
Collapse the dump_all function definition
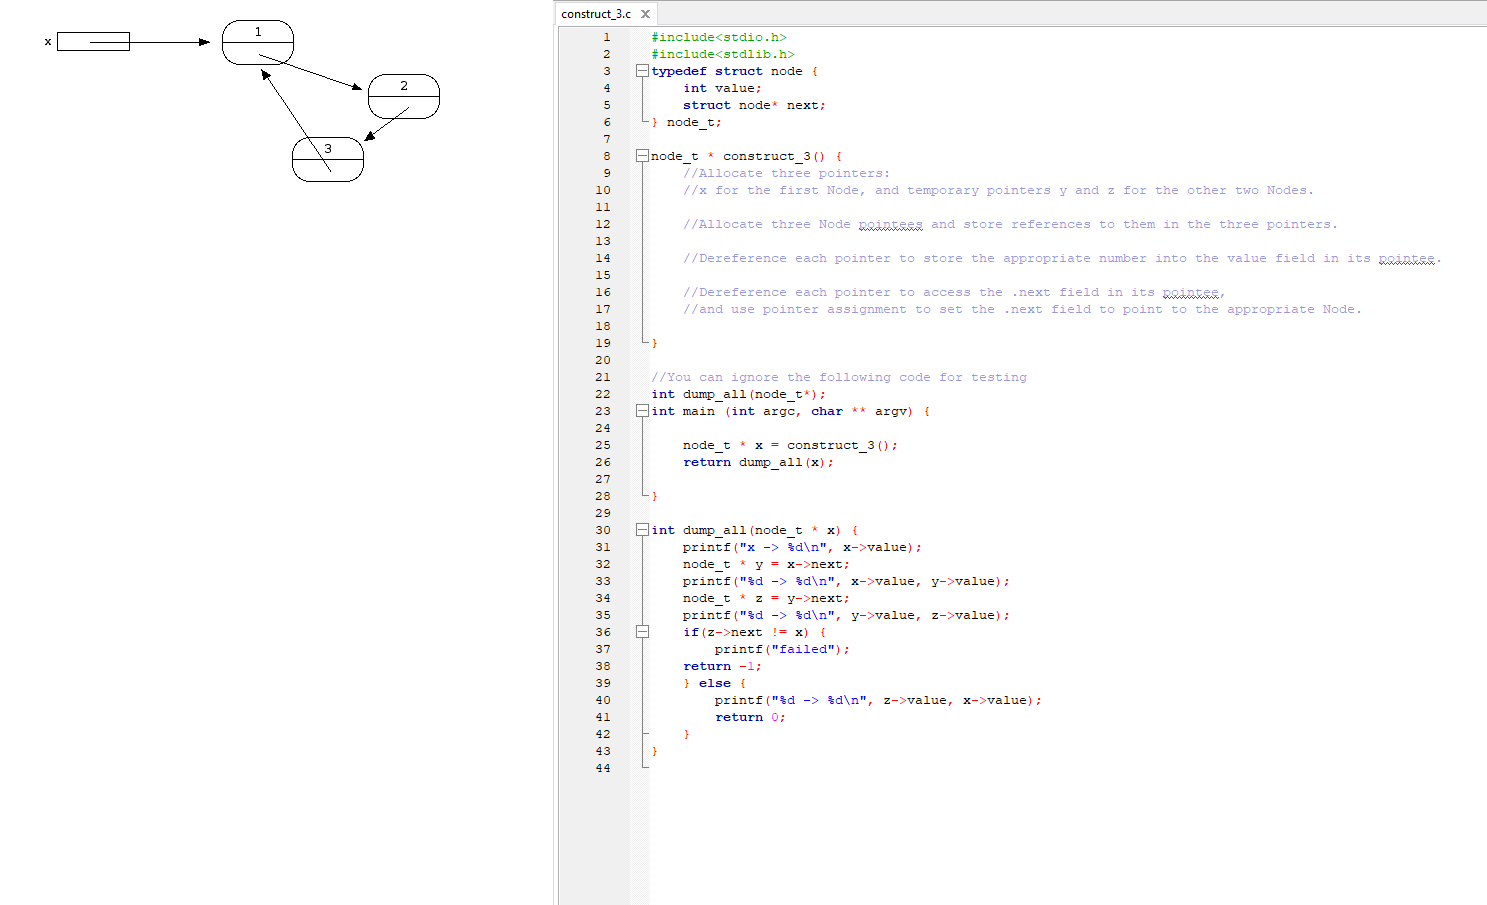(x=643, y=530)
